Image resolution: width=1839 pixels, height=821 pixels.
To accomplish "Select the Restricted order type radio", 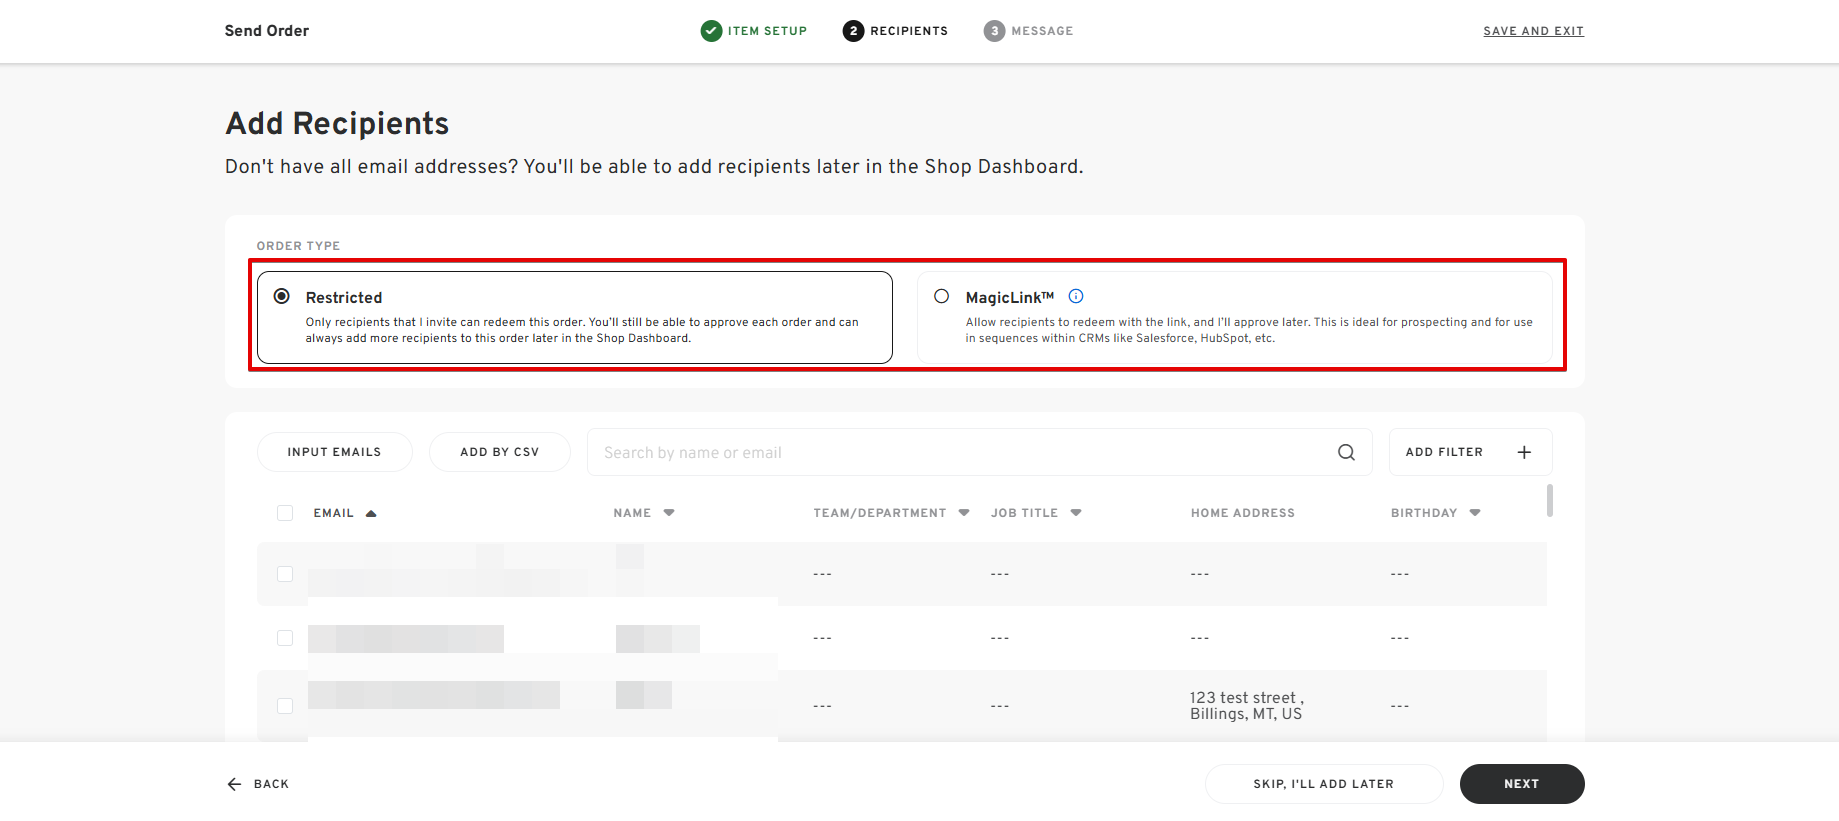I will tap(282, 296).
